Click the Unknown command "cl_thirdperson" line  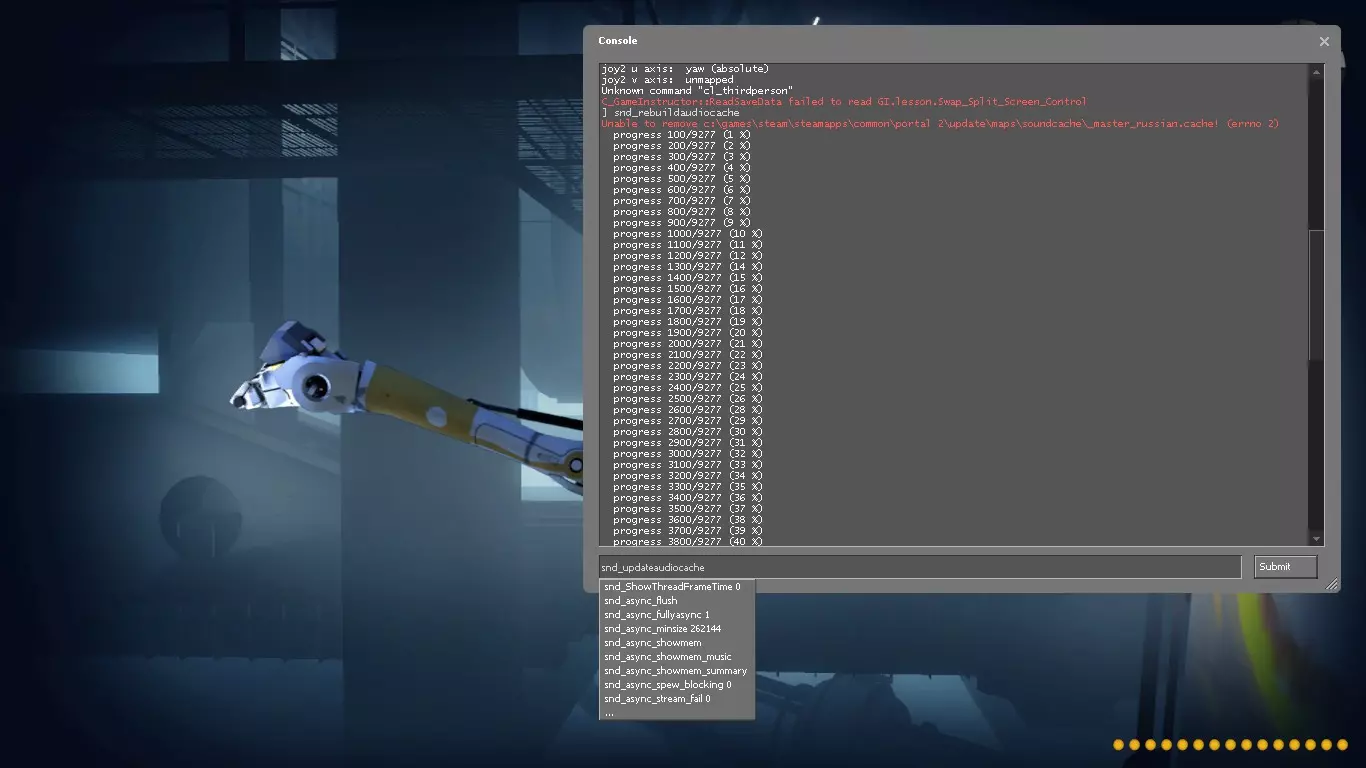[697, 91]
